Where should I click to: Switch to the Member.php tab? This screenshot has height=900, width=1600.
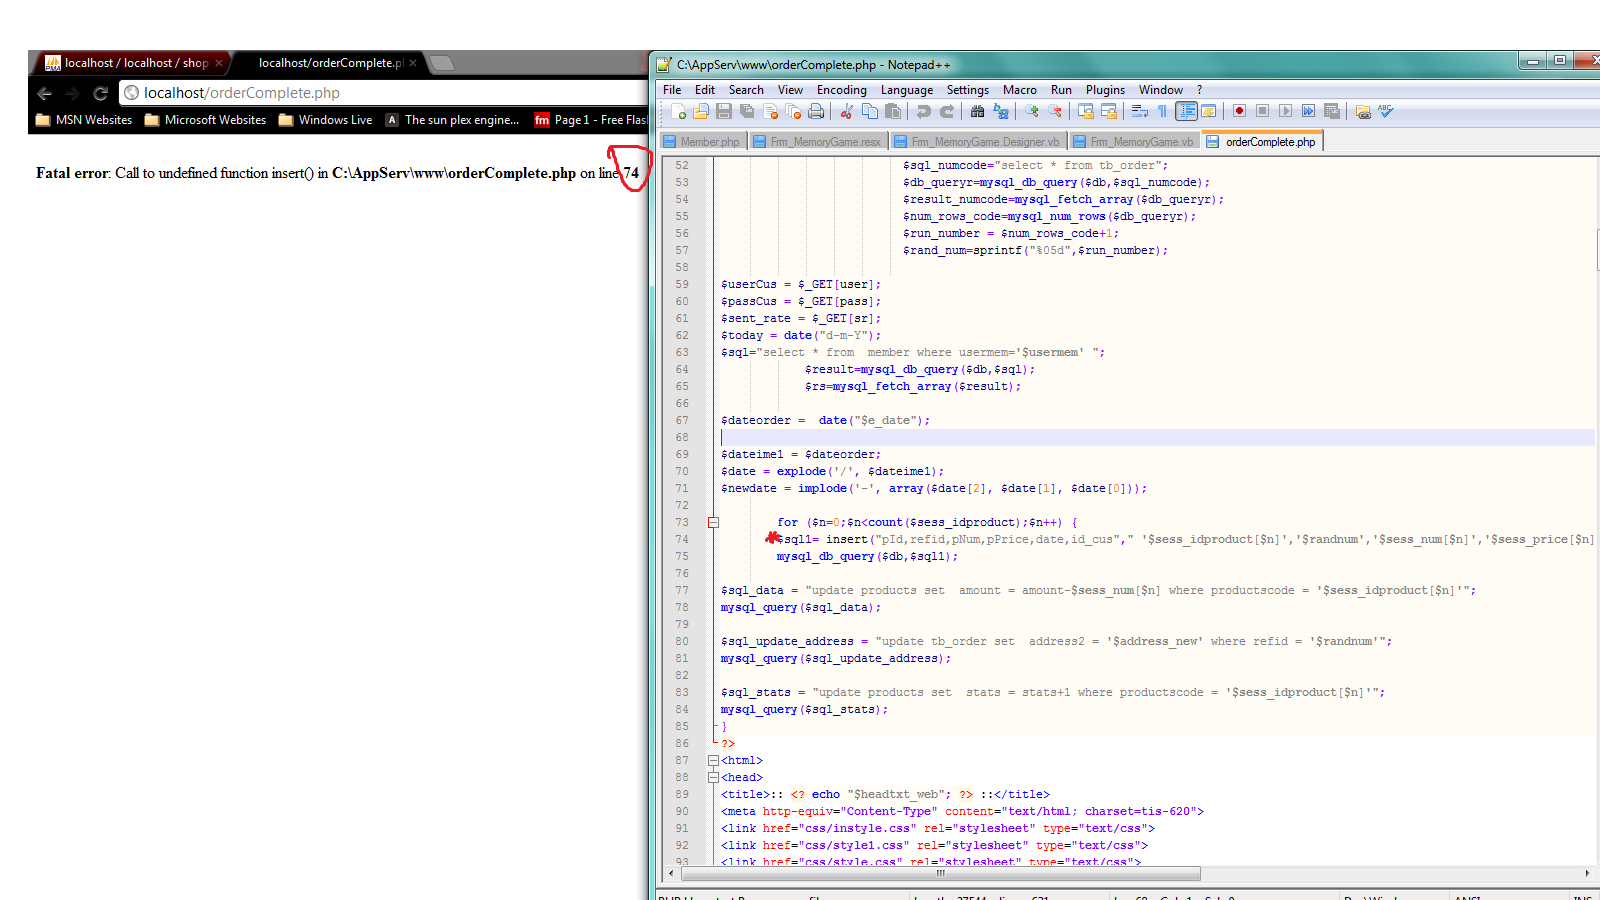click(702, 142)
